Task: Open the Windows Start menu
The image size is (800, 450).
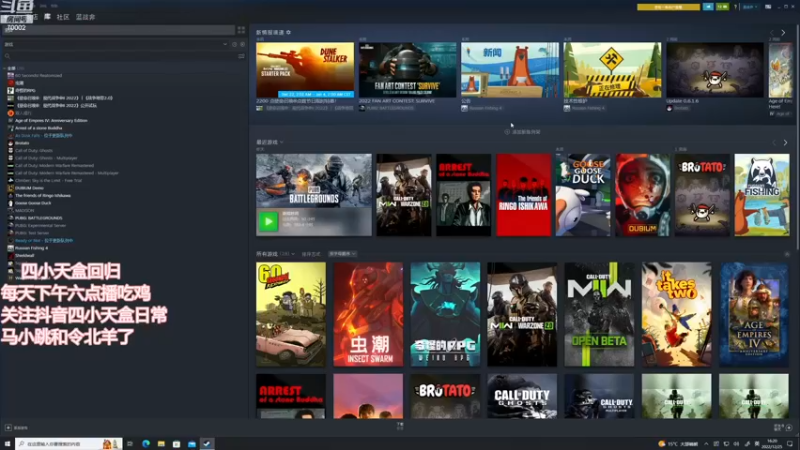Action: pyautogui.click(x=7, y=444)
